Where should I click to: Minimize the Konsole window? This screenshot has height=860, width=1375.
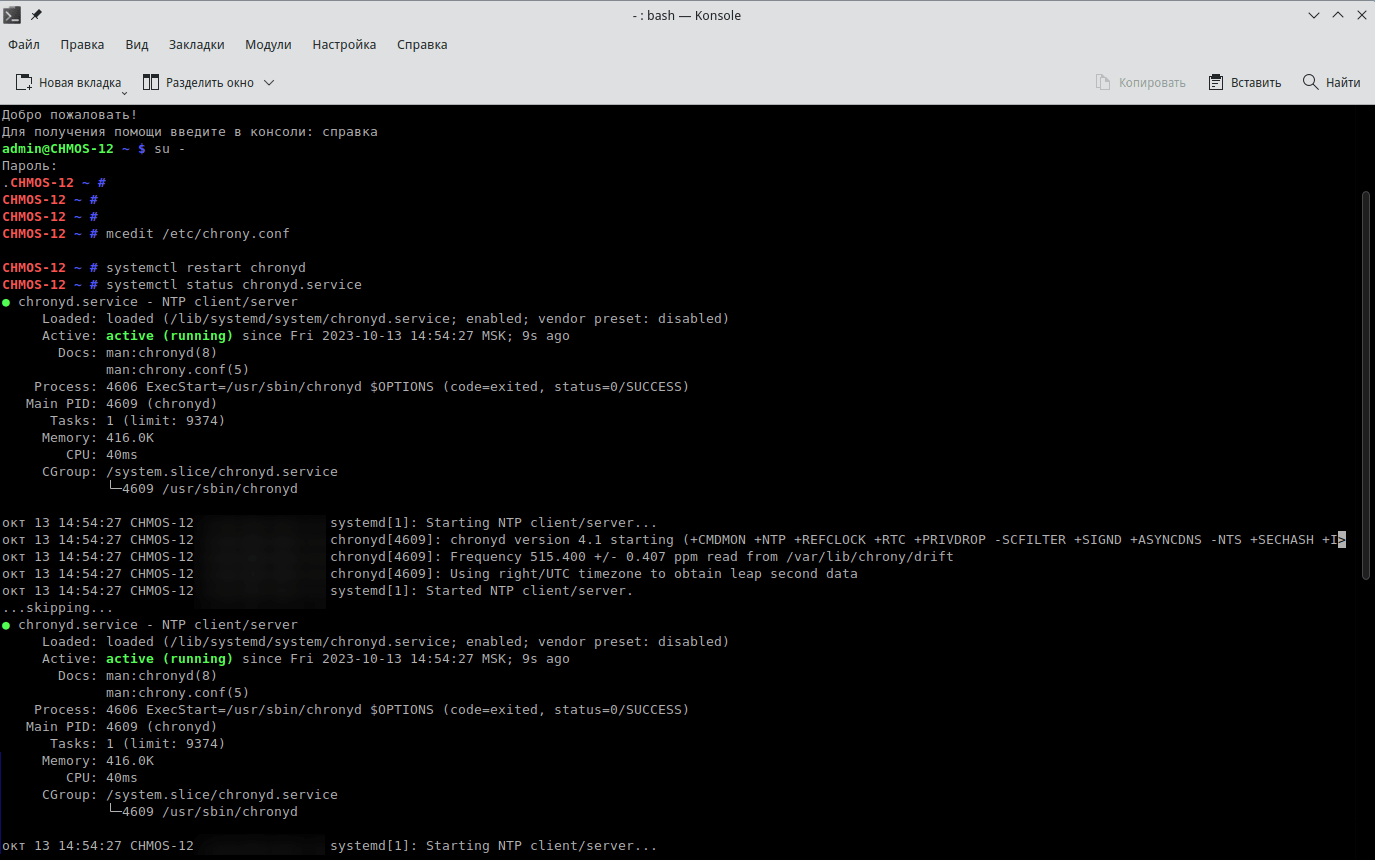pyautogui.click(x=1311, y=15)
